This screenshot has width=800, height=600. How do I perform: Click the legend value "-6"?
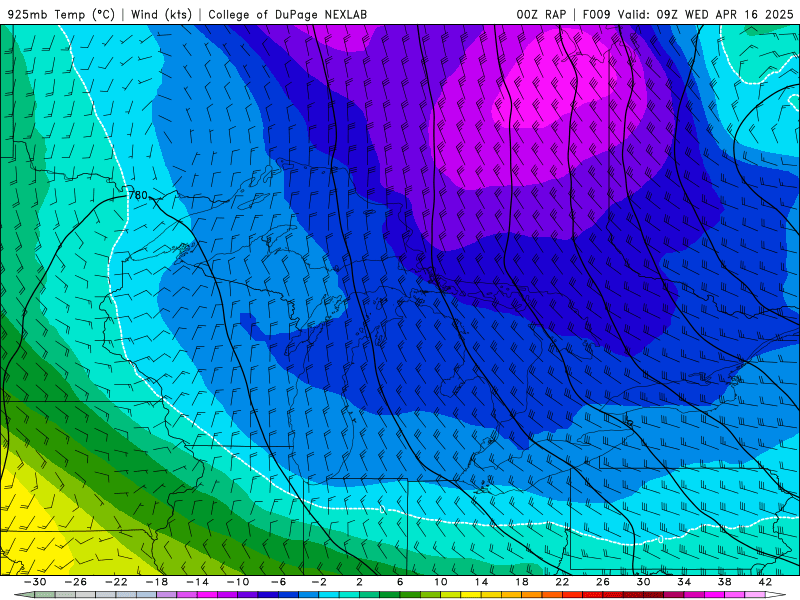278,582
